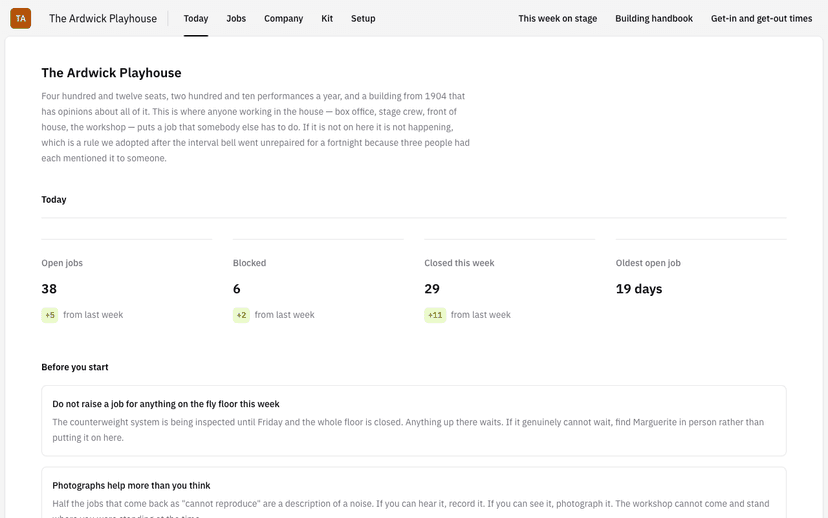Open the Setup tab
Screen dimensions: 828x518
tap(363, 18)
